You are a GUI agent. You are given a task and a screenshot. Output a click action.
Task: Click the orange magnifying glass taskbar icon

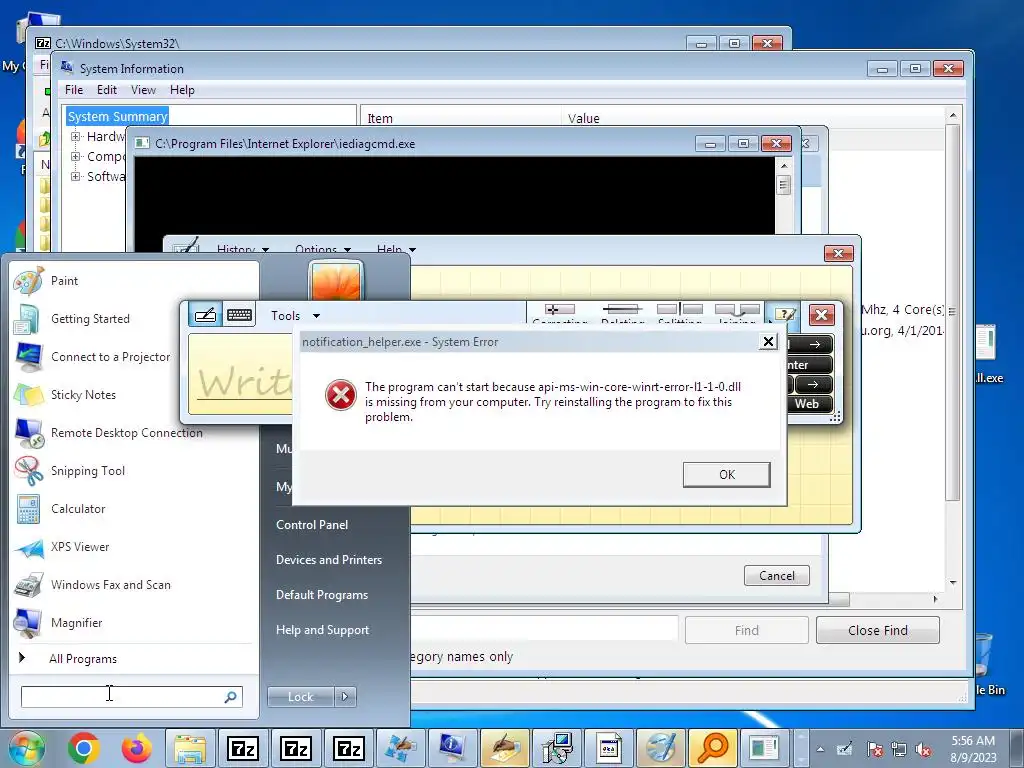(x=712, y=748)
